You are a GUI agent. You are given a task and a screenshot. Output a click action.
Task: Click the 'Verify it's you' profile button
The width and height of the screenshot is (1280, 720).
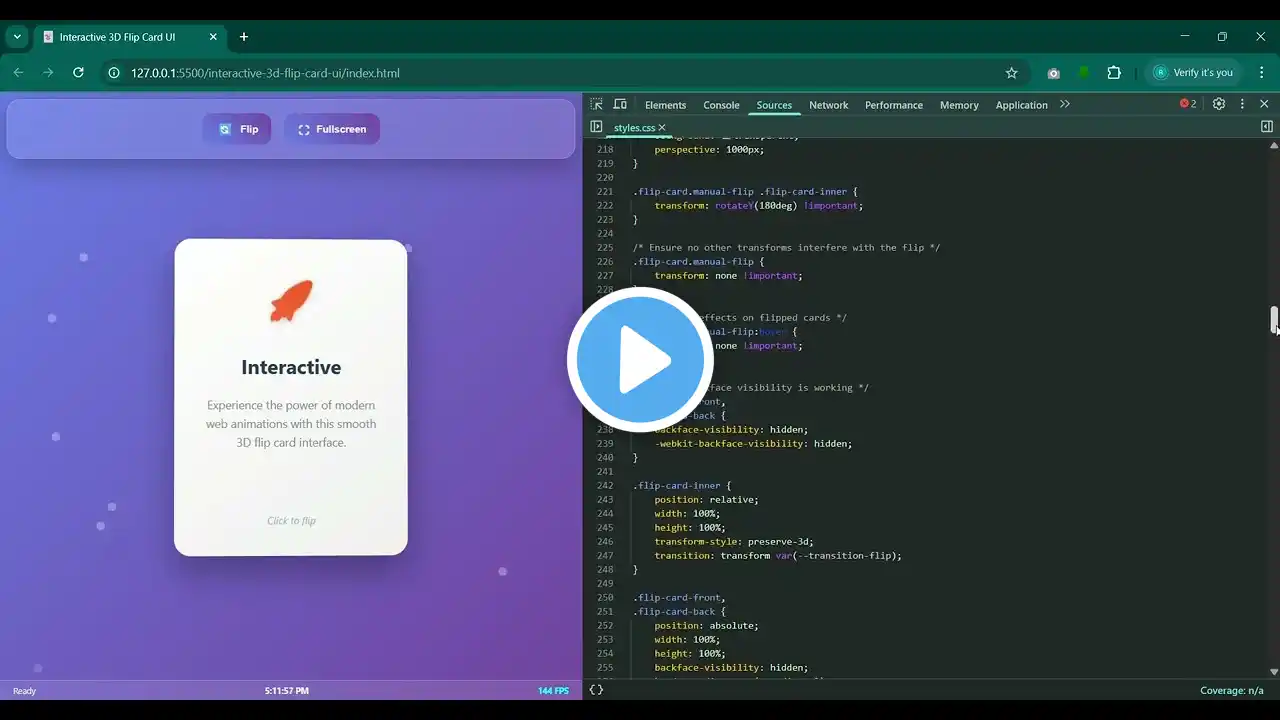pyautogui.click(x=1192, y=73)
